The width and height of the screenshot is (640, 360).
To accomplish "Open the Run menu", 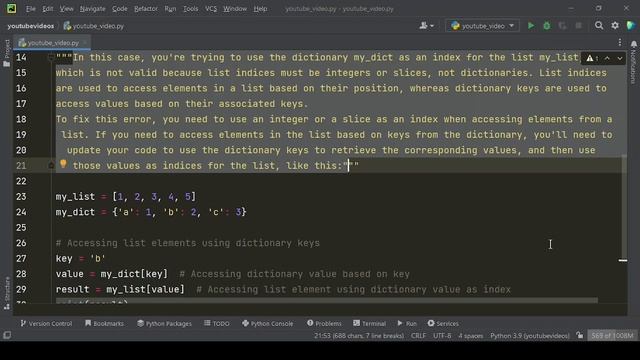I will (170, 9).
